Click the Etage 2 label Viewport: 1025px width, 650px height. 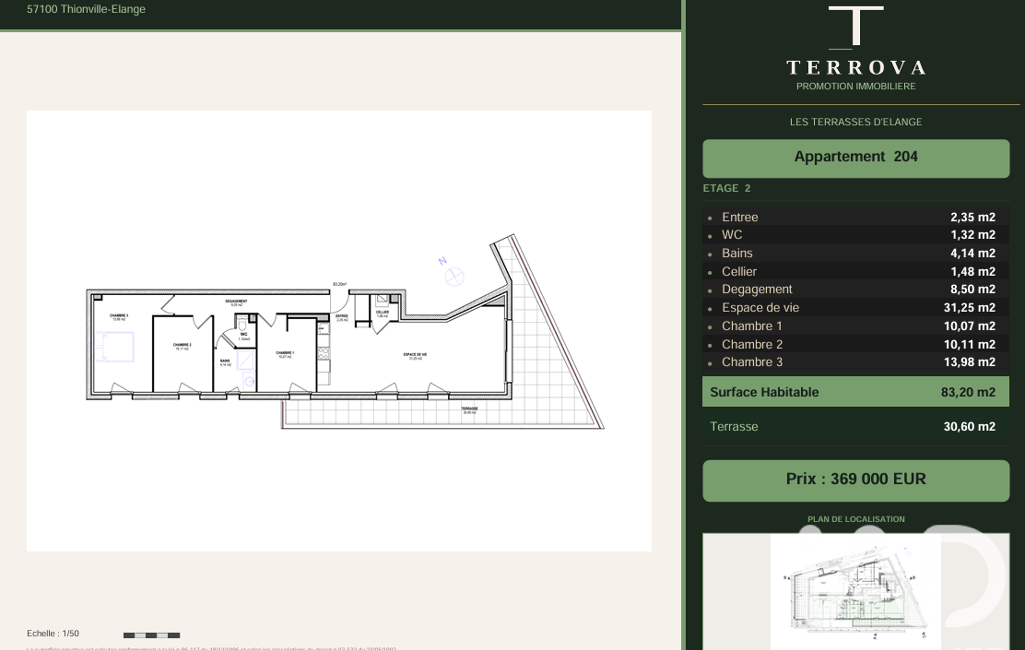(x=726, y=188)
